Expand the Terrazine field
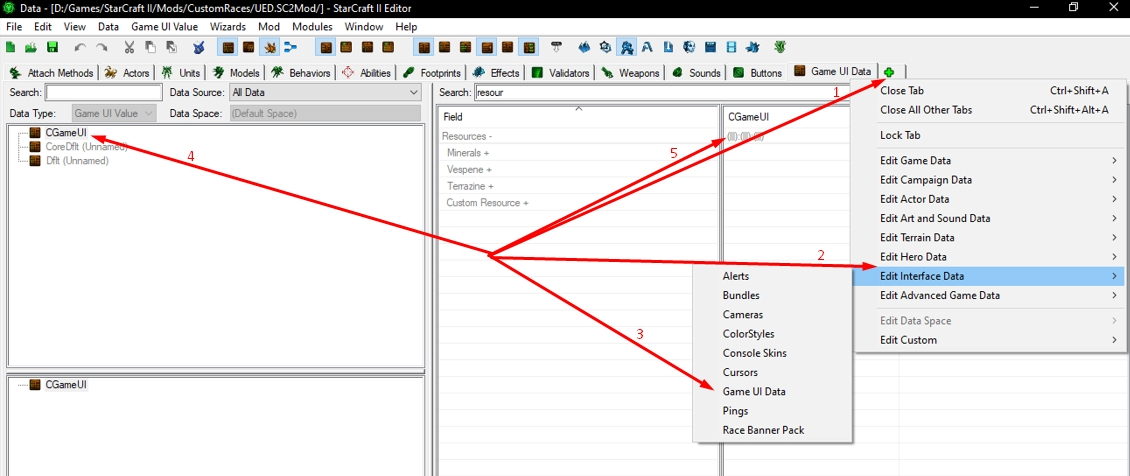The height and width of the screenshot is (476, 1130). [x=469, y=186]
